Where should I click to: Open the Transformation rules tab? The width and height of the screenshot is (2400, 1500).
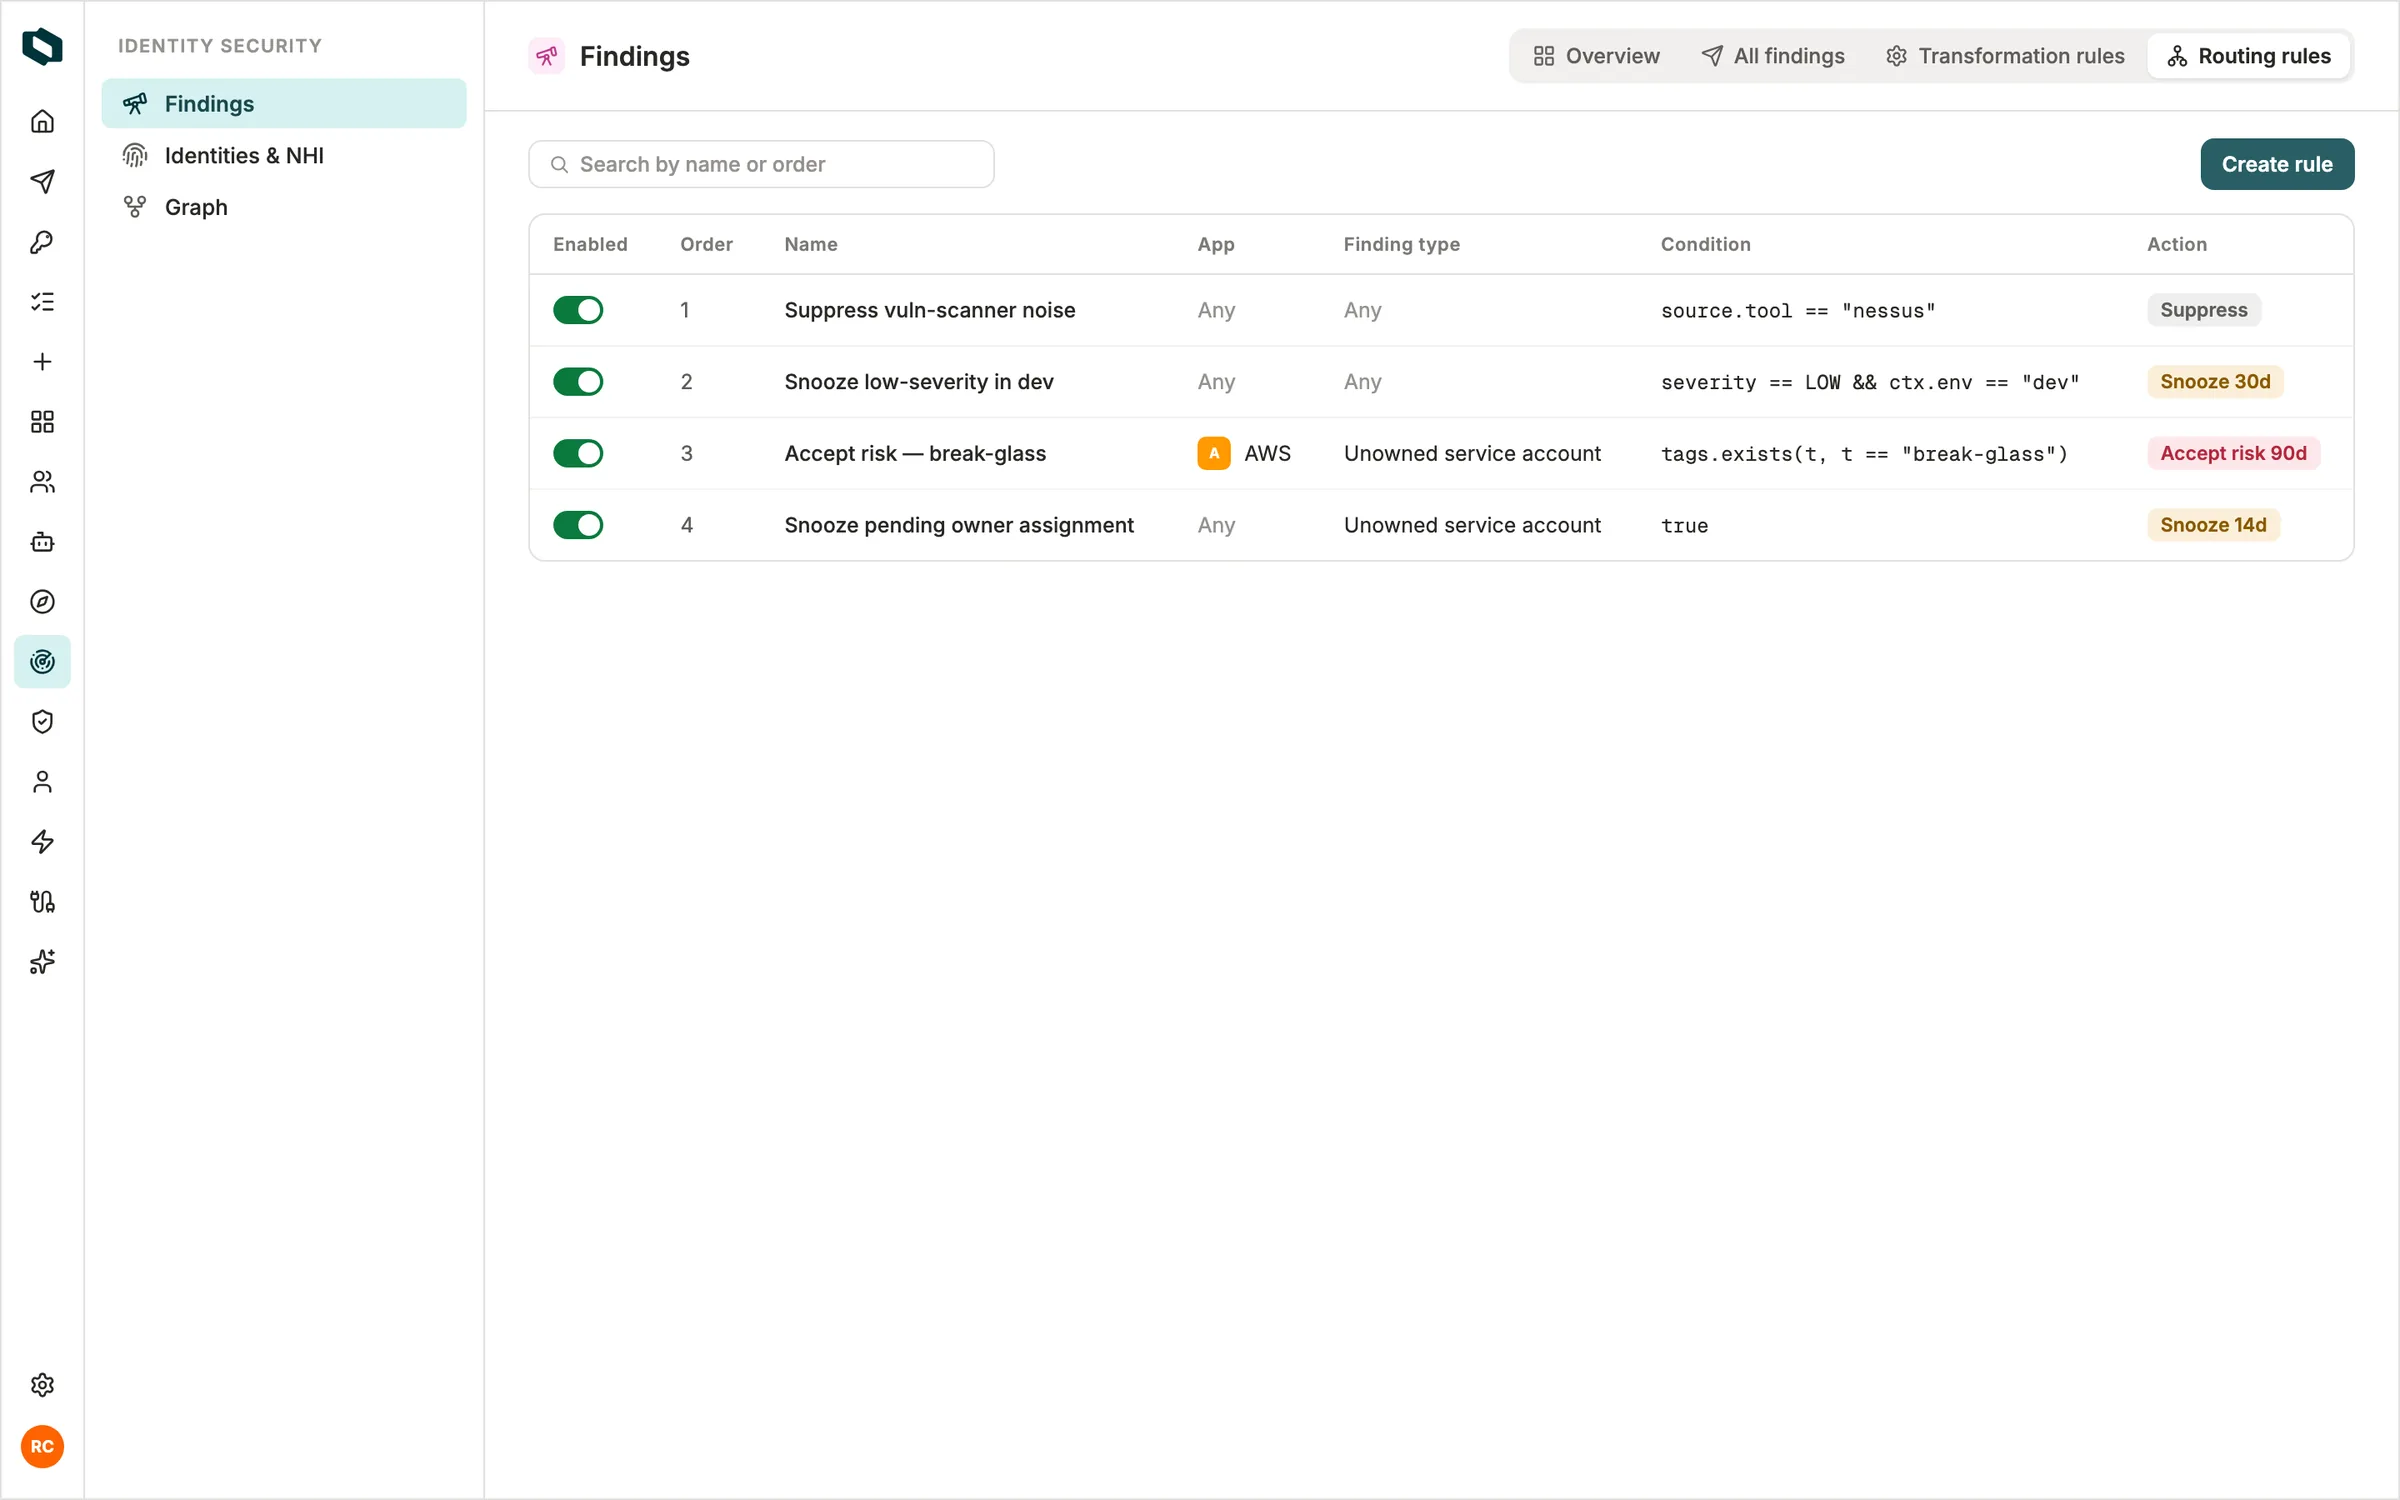[x=2005, y=56]
